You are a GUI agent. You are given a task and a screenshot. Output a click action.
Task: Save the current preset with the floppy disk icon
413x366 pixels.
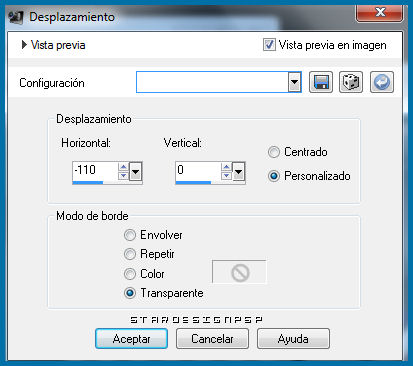click(321, 82)
